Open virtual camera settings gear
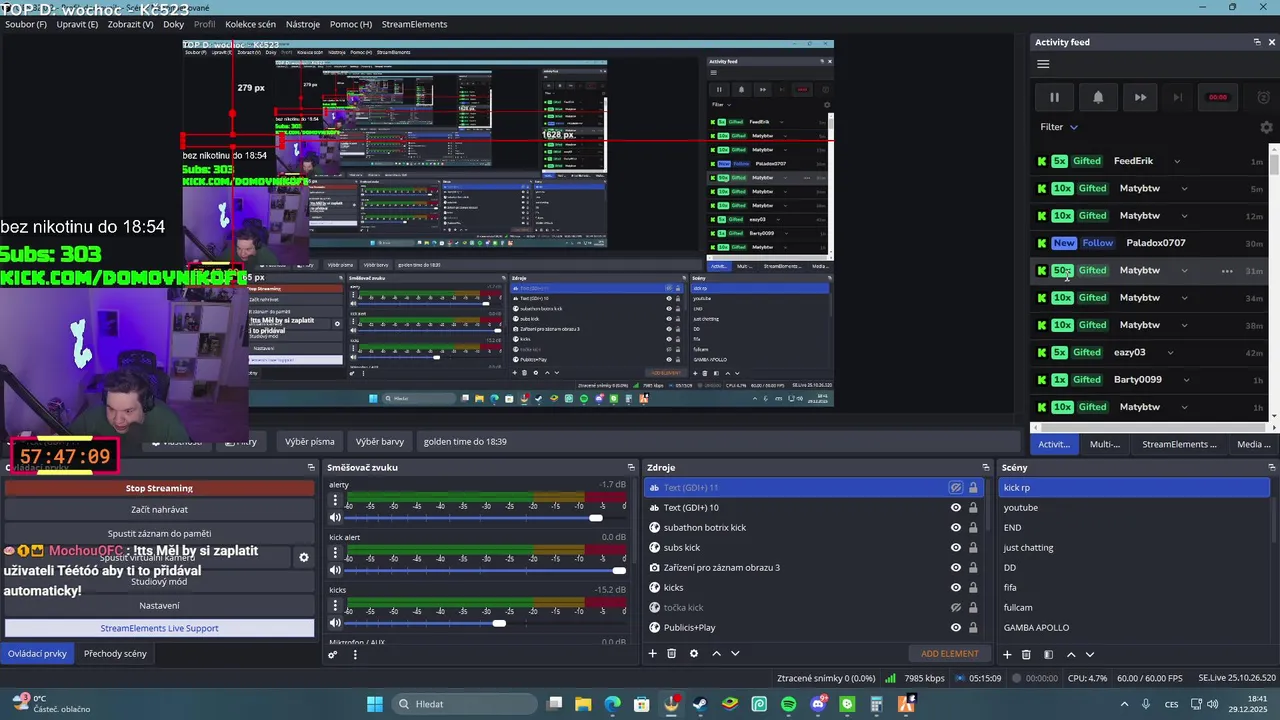1280x720 pixels. pyautogui.click(x=304, y=558)
